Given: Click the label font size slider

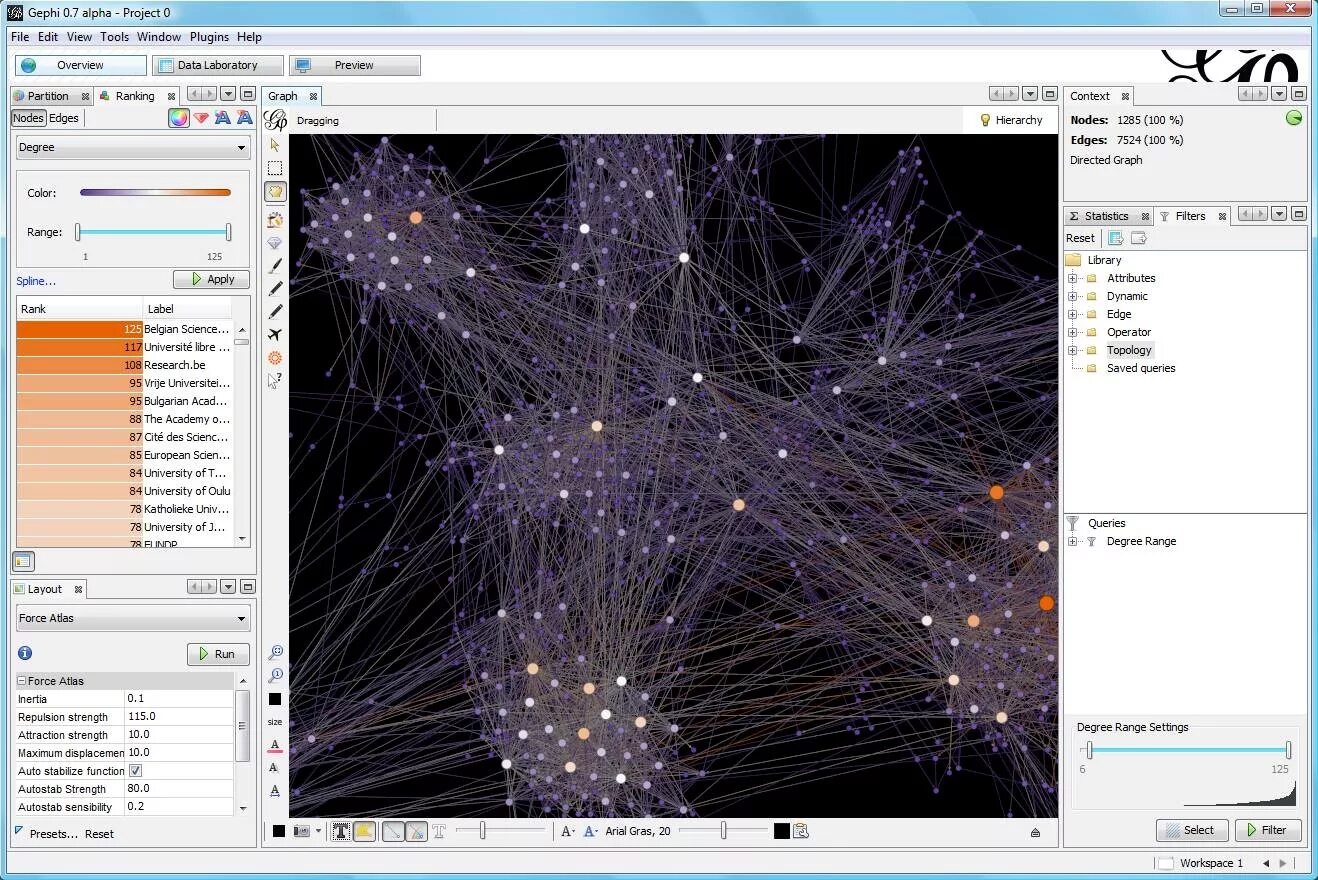Looking at the screenshot, I should (x=725, y=831).
